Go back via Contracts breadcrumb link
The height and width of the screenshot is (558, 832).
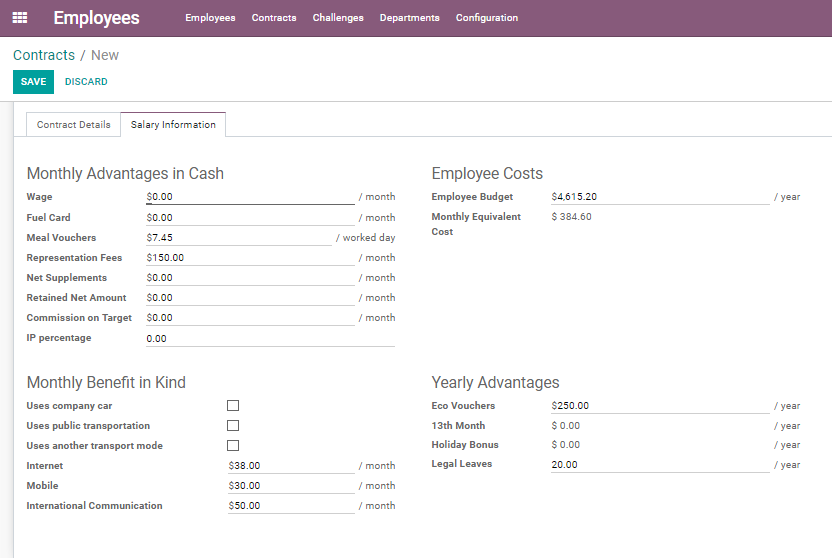point(44,55)
